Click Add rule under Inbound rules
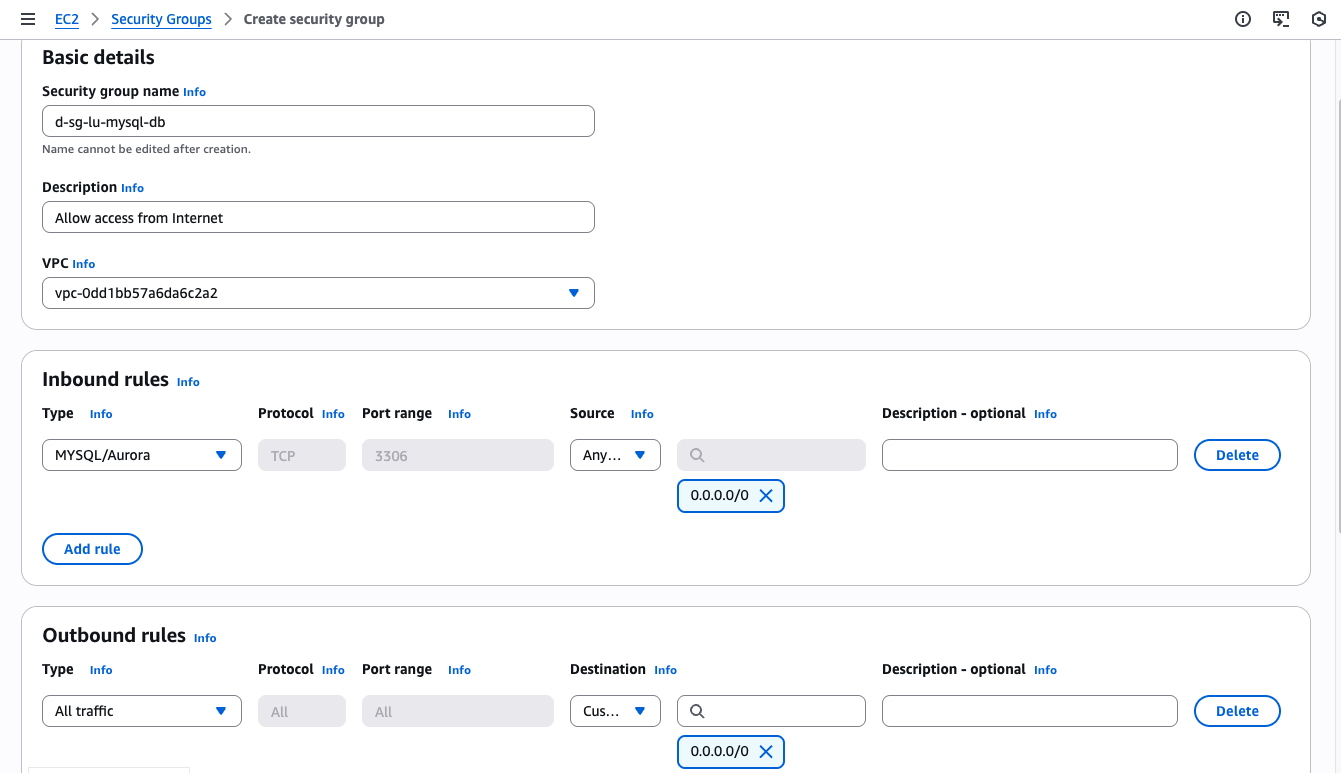1341x773 pixels. click(x=92, y=549)
